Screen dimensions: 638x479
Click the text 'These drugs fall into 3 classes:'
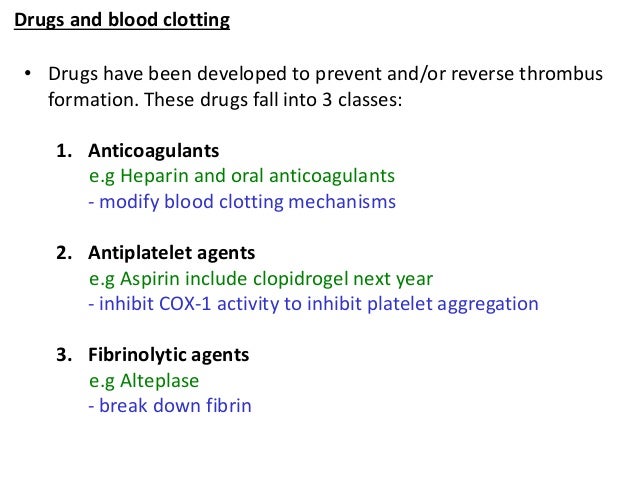[x=273, y=100]
